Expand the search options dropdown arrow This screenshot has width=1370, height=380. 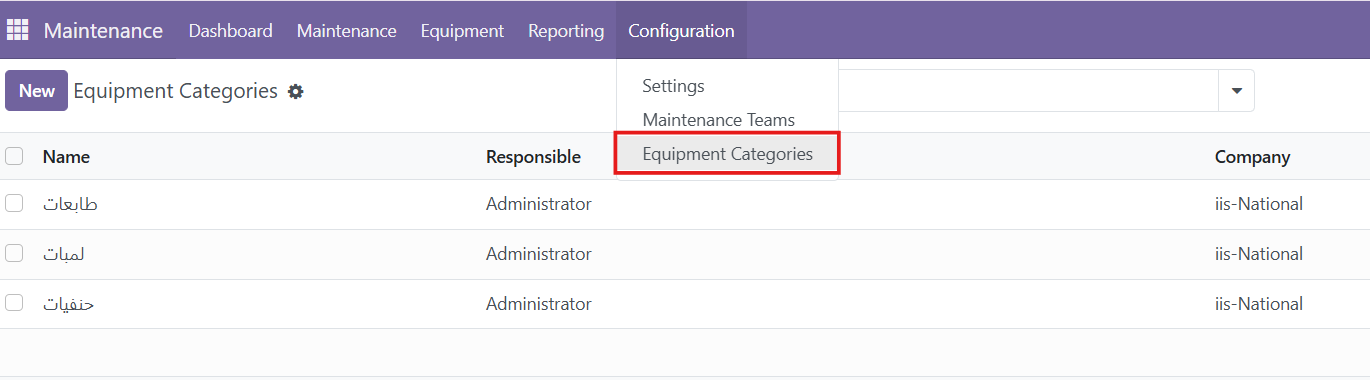(x=1236, y=91)
